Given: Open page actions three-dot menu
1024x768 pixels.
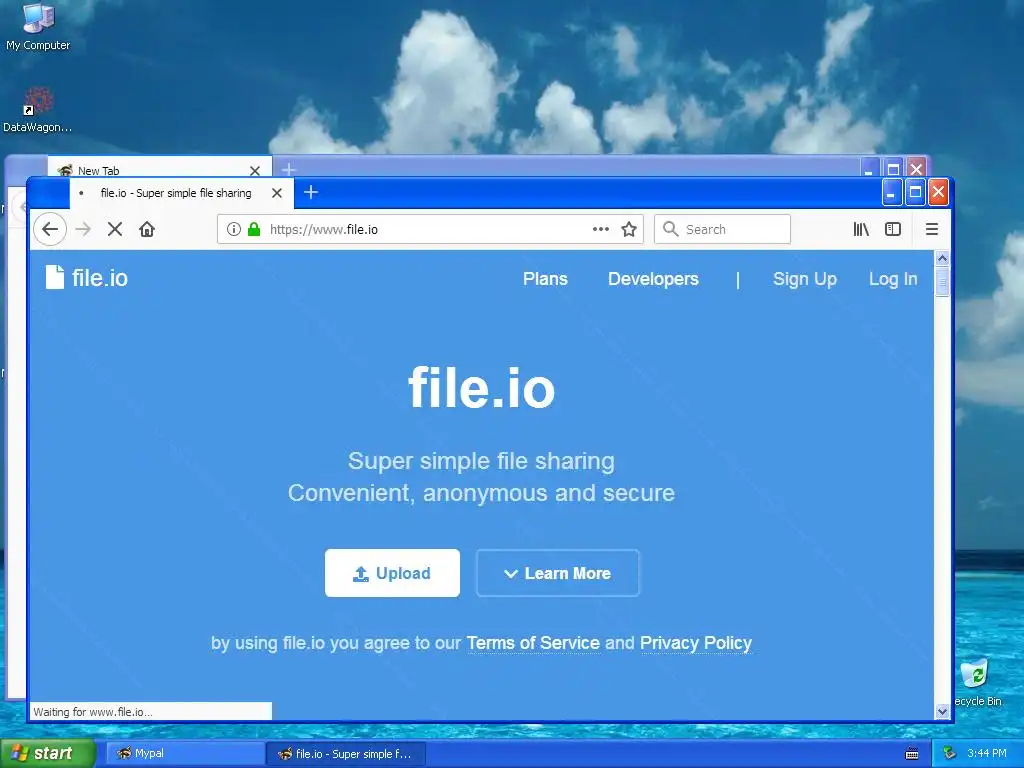Looking at the screenshot, I should (601, 229).
